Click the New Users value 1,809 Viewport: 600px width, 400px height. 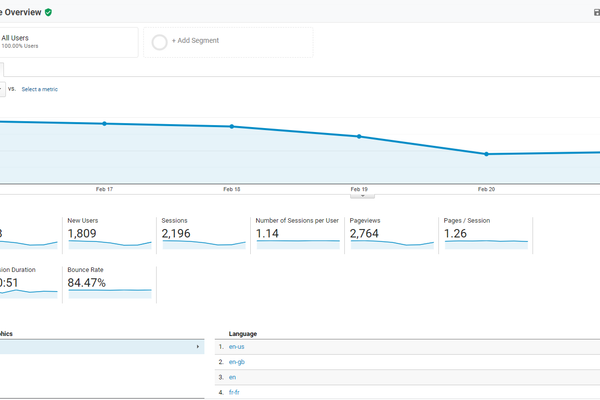(82, 233)
